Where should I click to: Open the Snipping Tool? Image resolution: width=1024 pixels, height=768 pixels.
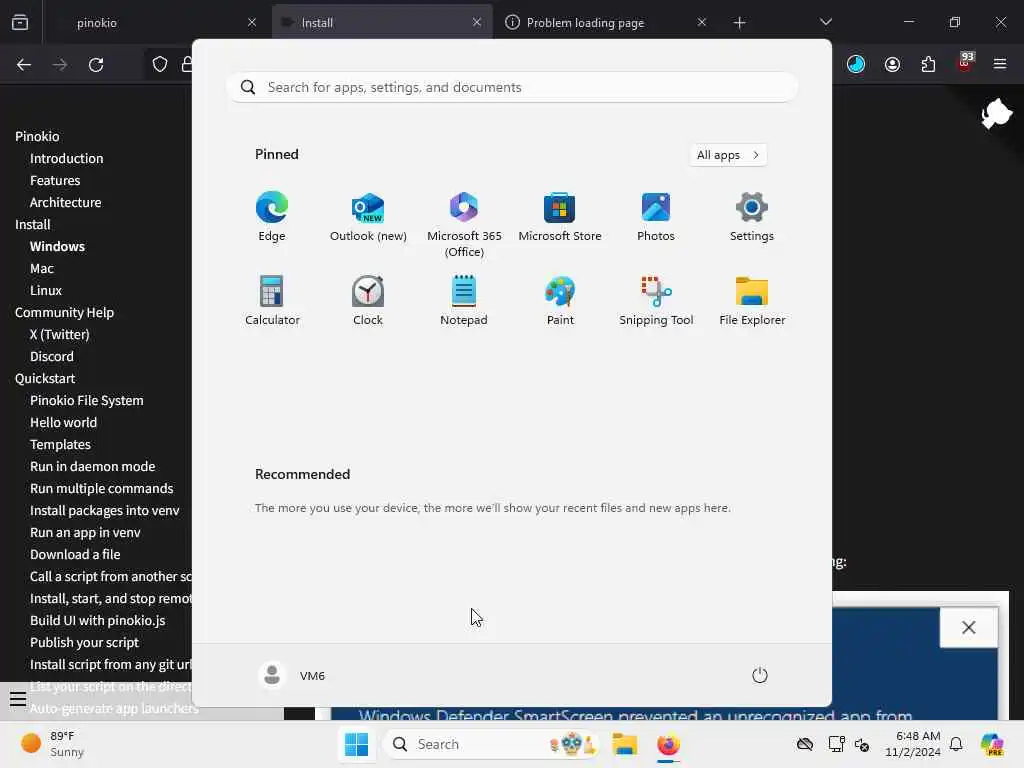pyautogui.click(x=656, y=300)
